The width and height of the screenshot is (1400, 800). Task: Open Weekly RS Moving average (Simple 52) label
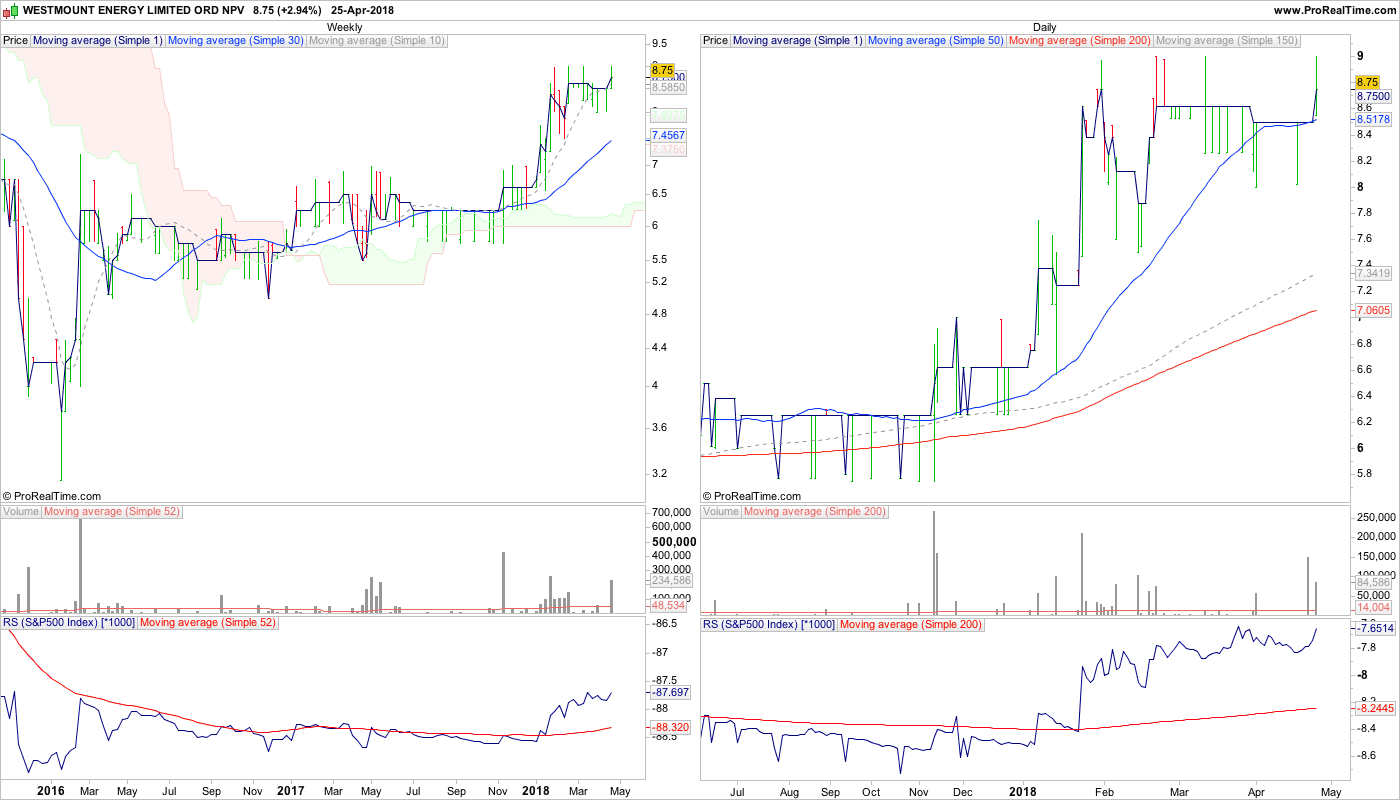pyautogui.click(x=207, y=623)
